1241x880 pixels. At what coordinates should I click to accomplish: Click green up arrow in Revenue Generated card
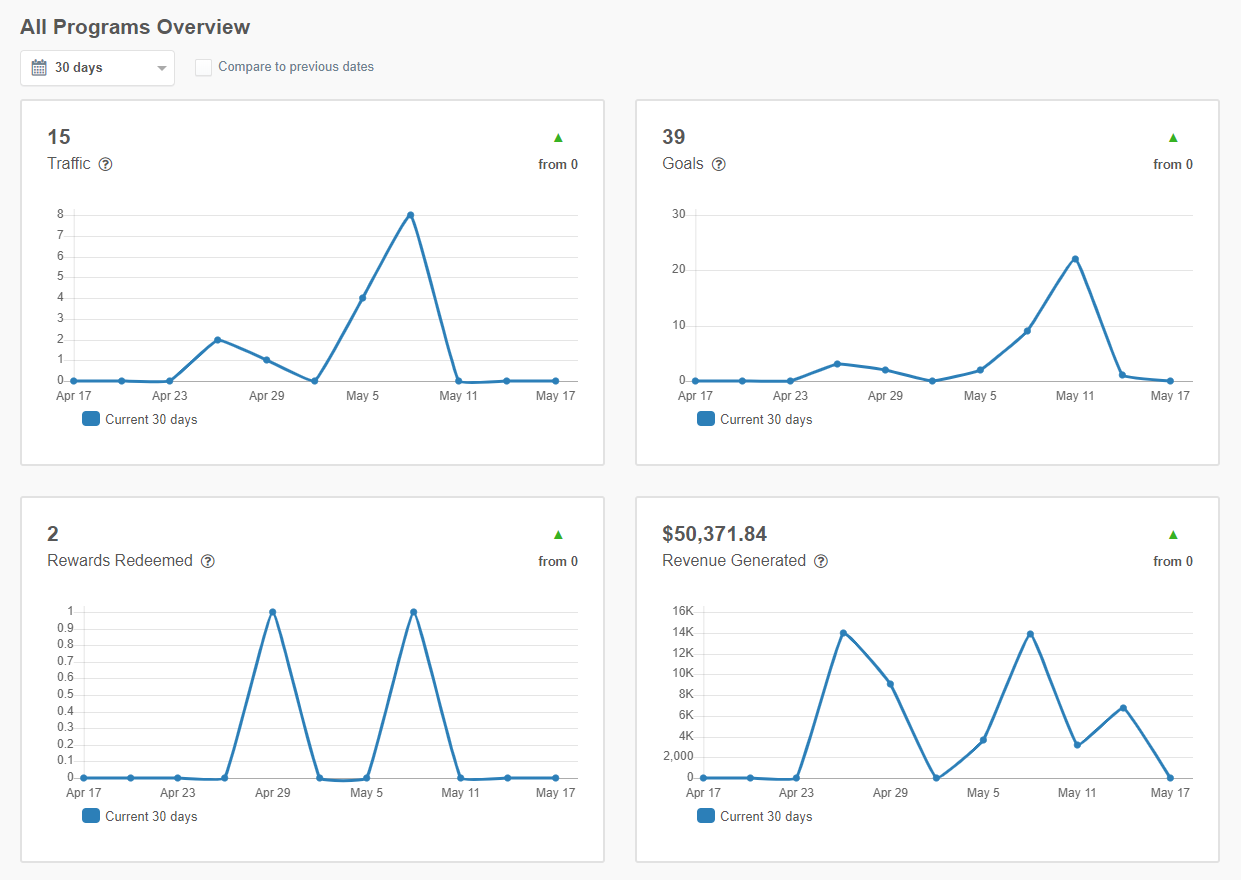click(1173, 535)
